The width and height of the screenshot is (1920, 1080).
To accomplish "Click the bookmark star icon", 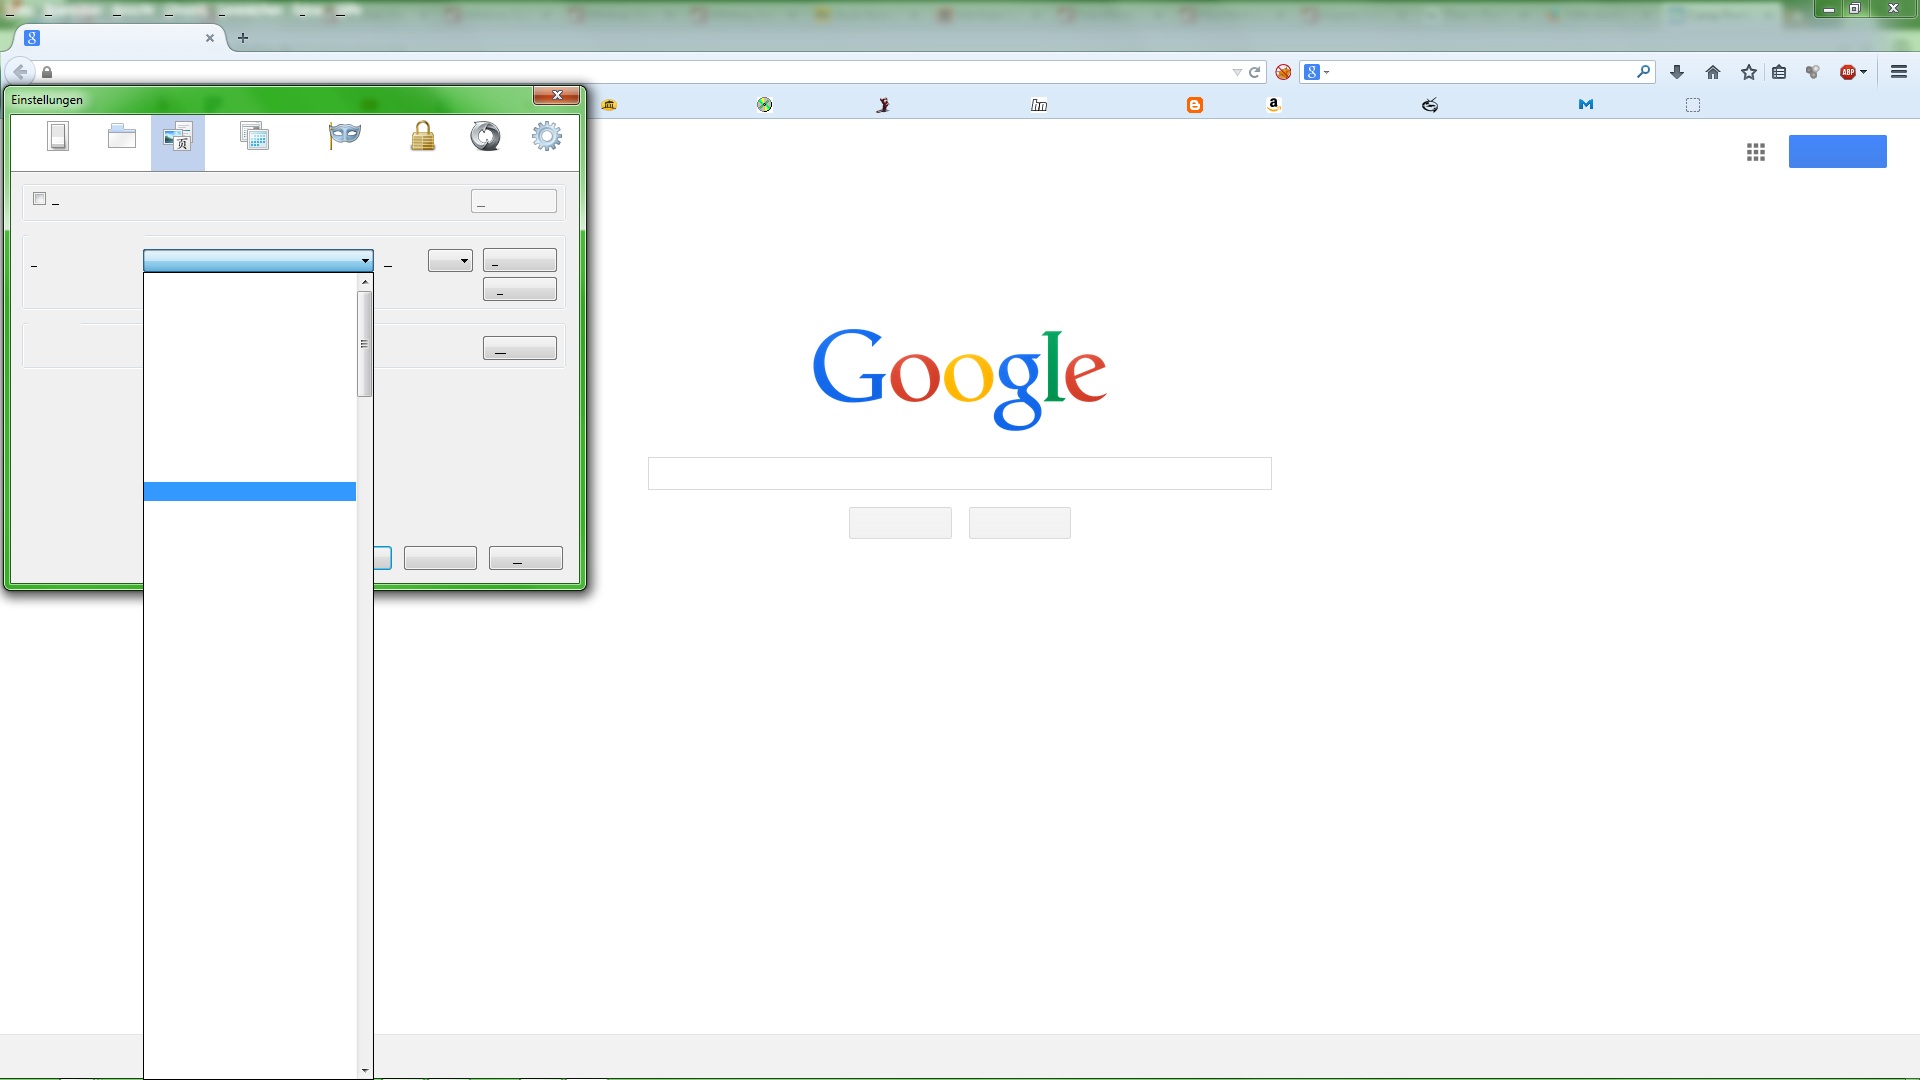I will pyautogui.click(x=1748, y=72).
